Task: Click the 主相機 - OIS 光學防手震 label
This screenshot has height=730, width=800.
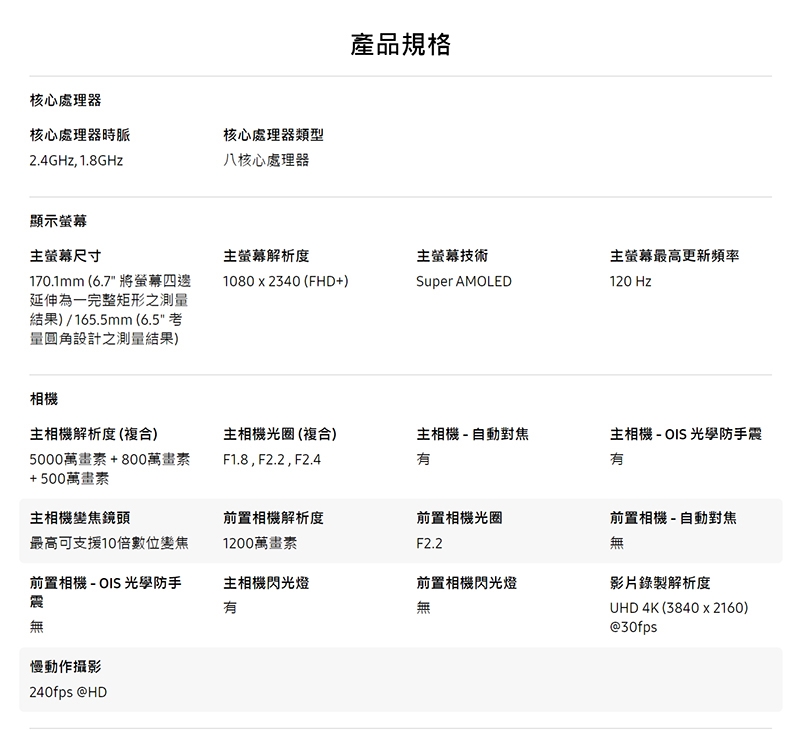Action: tap(686, 434)
